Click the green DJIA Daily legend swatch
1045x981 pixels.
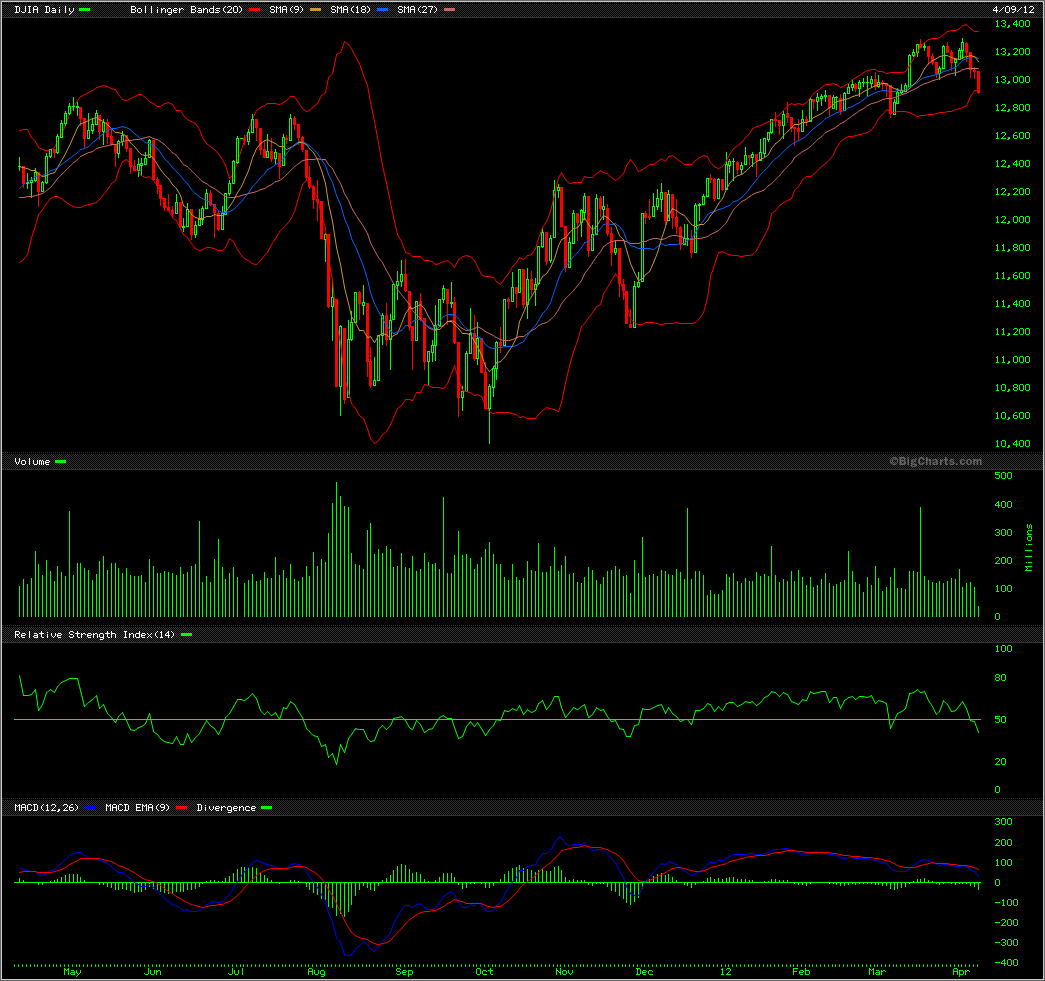click(84, 9)
